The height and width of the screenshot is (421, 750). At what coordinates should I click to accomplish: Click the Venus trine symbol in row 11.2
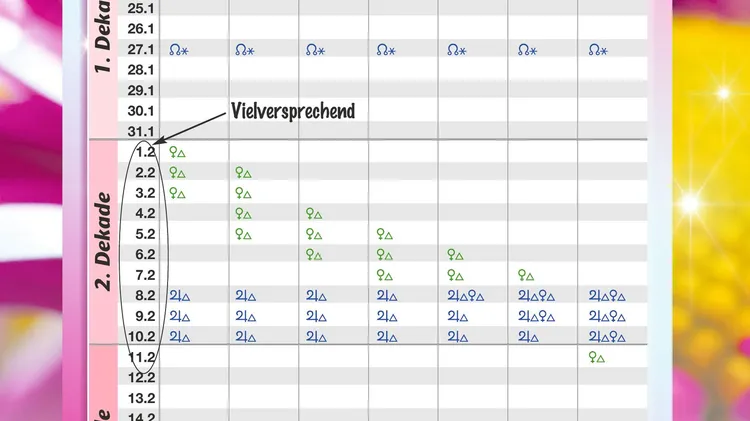click(x=596, y=357)
